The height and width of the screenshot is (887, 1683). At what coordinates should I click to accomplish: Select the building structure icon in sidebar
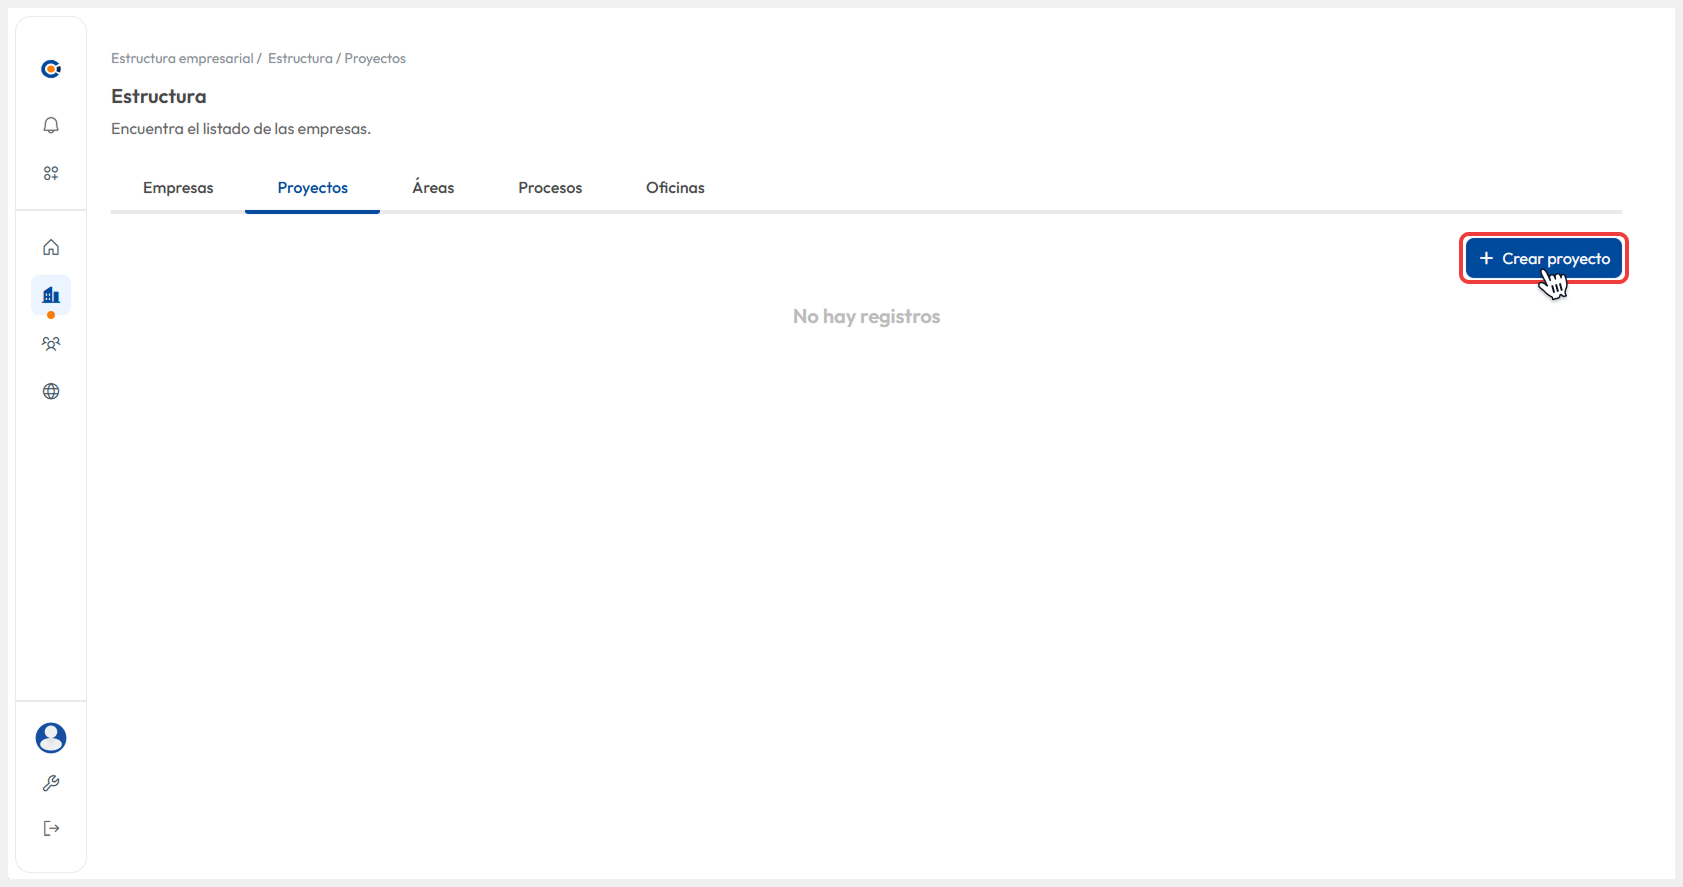[51, 295]
